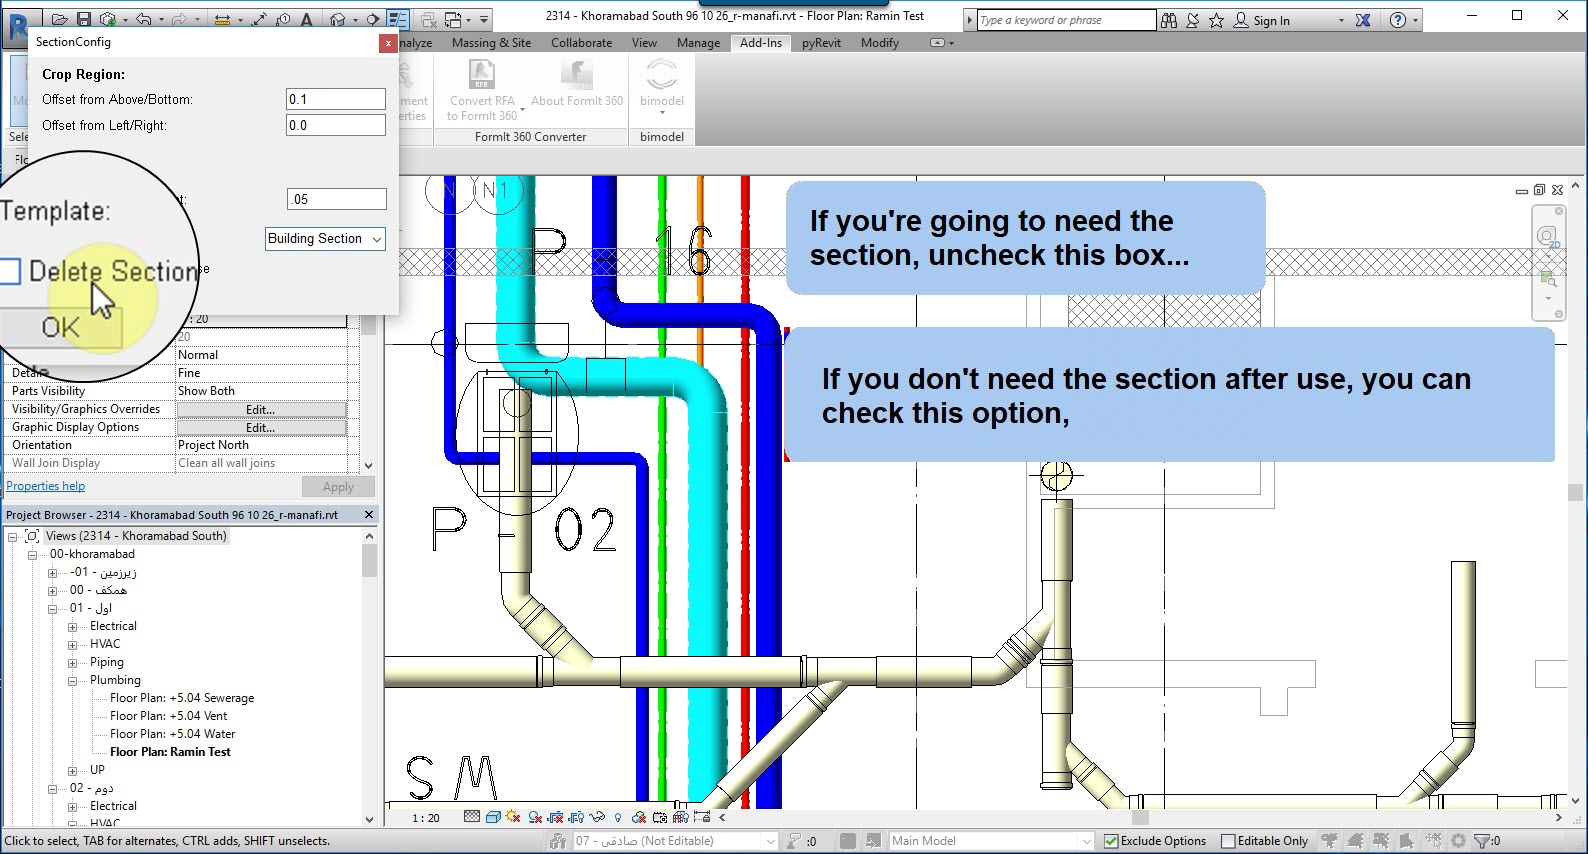Undo the last action
This screenshot has width=1588, height=854.
pyautogui.click(x=144, y=19)
